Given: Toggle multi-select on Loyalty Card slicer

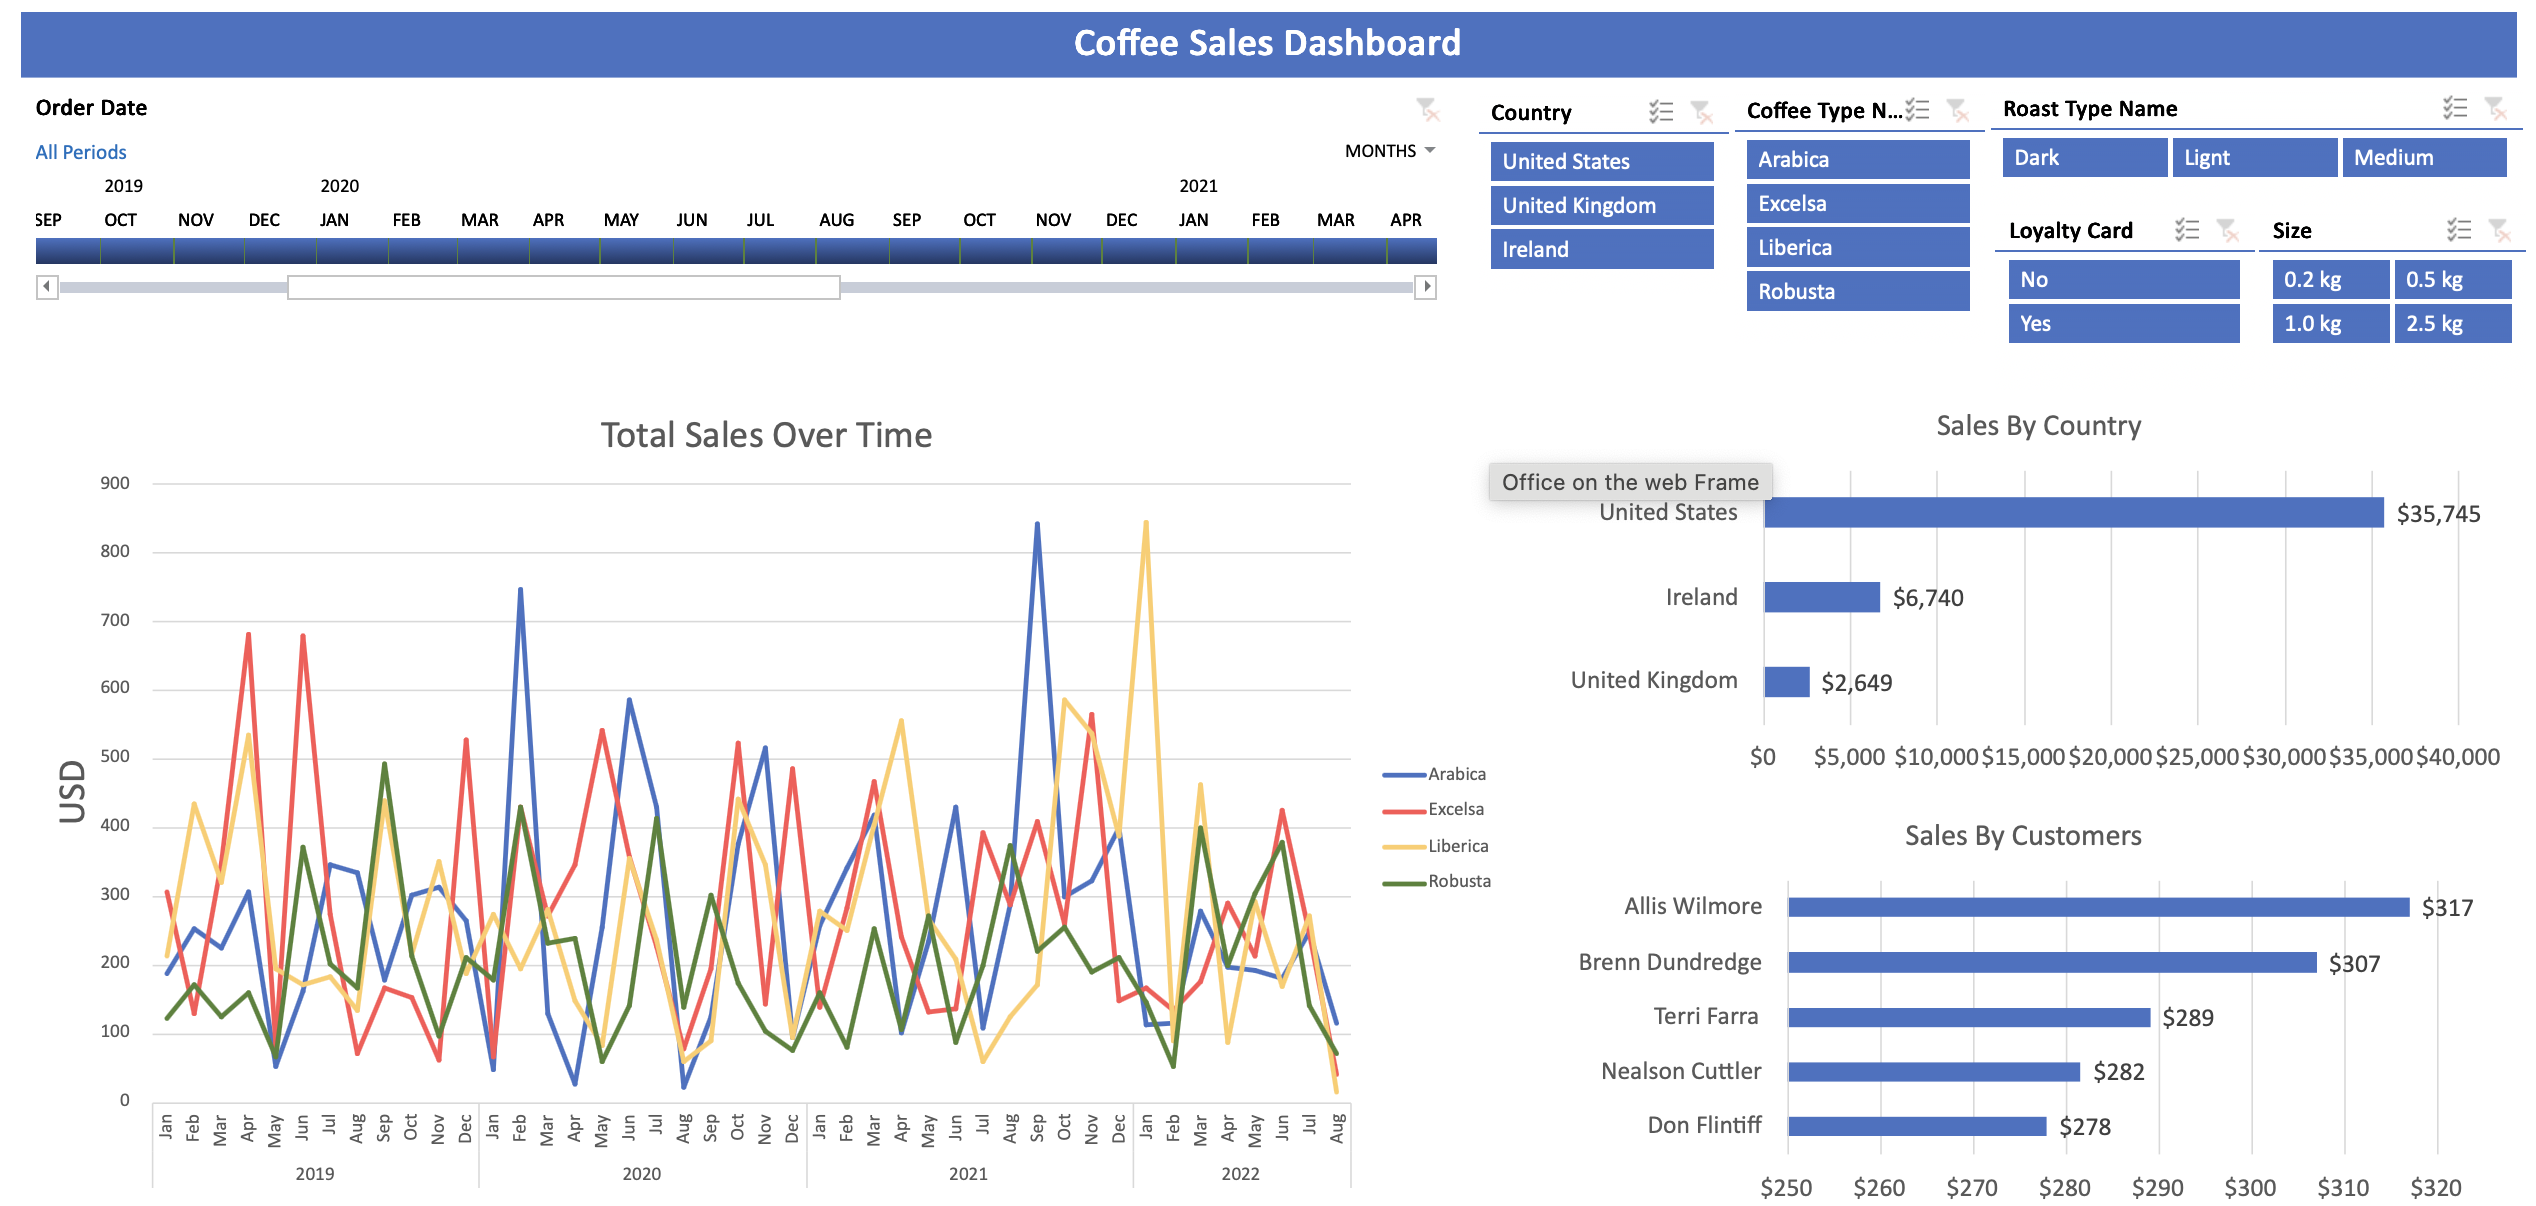Looking at the screenshot, I should pos(2187,230).
